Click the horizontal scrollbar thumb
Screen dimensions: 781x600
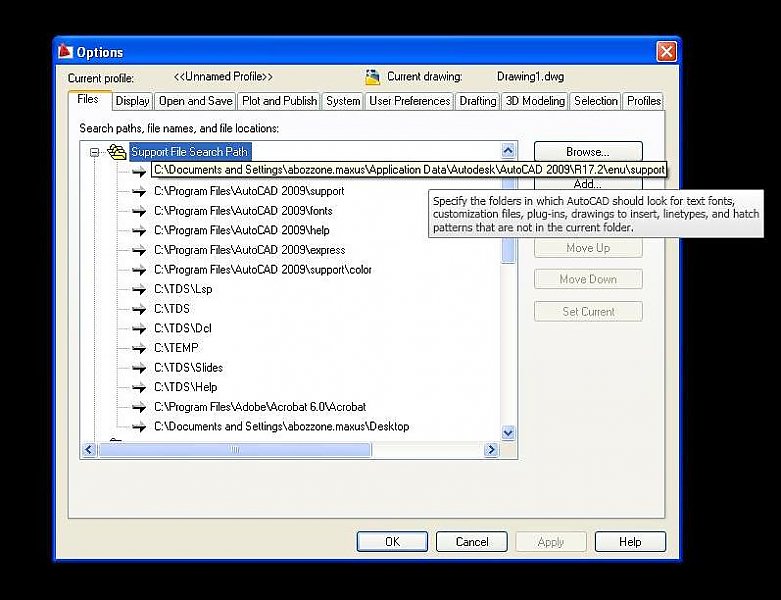pyautogui.click(x=235, y=450)
